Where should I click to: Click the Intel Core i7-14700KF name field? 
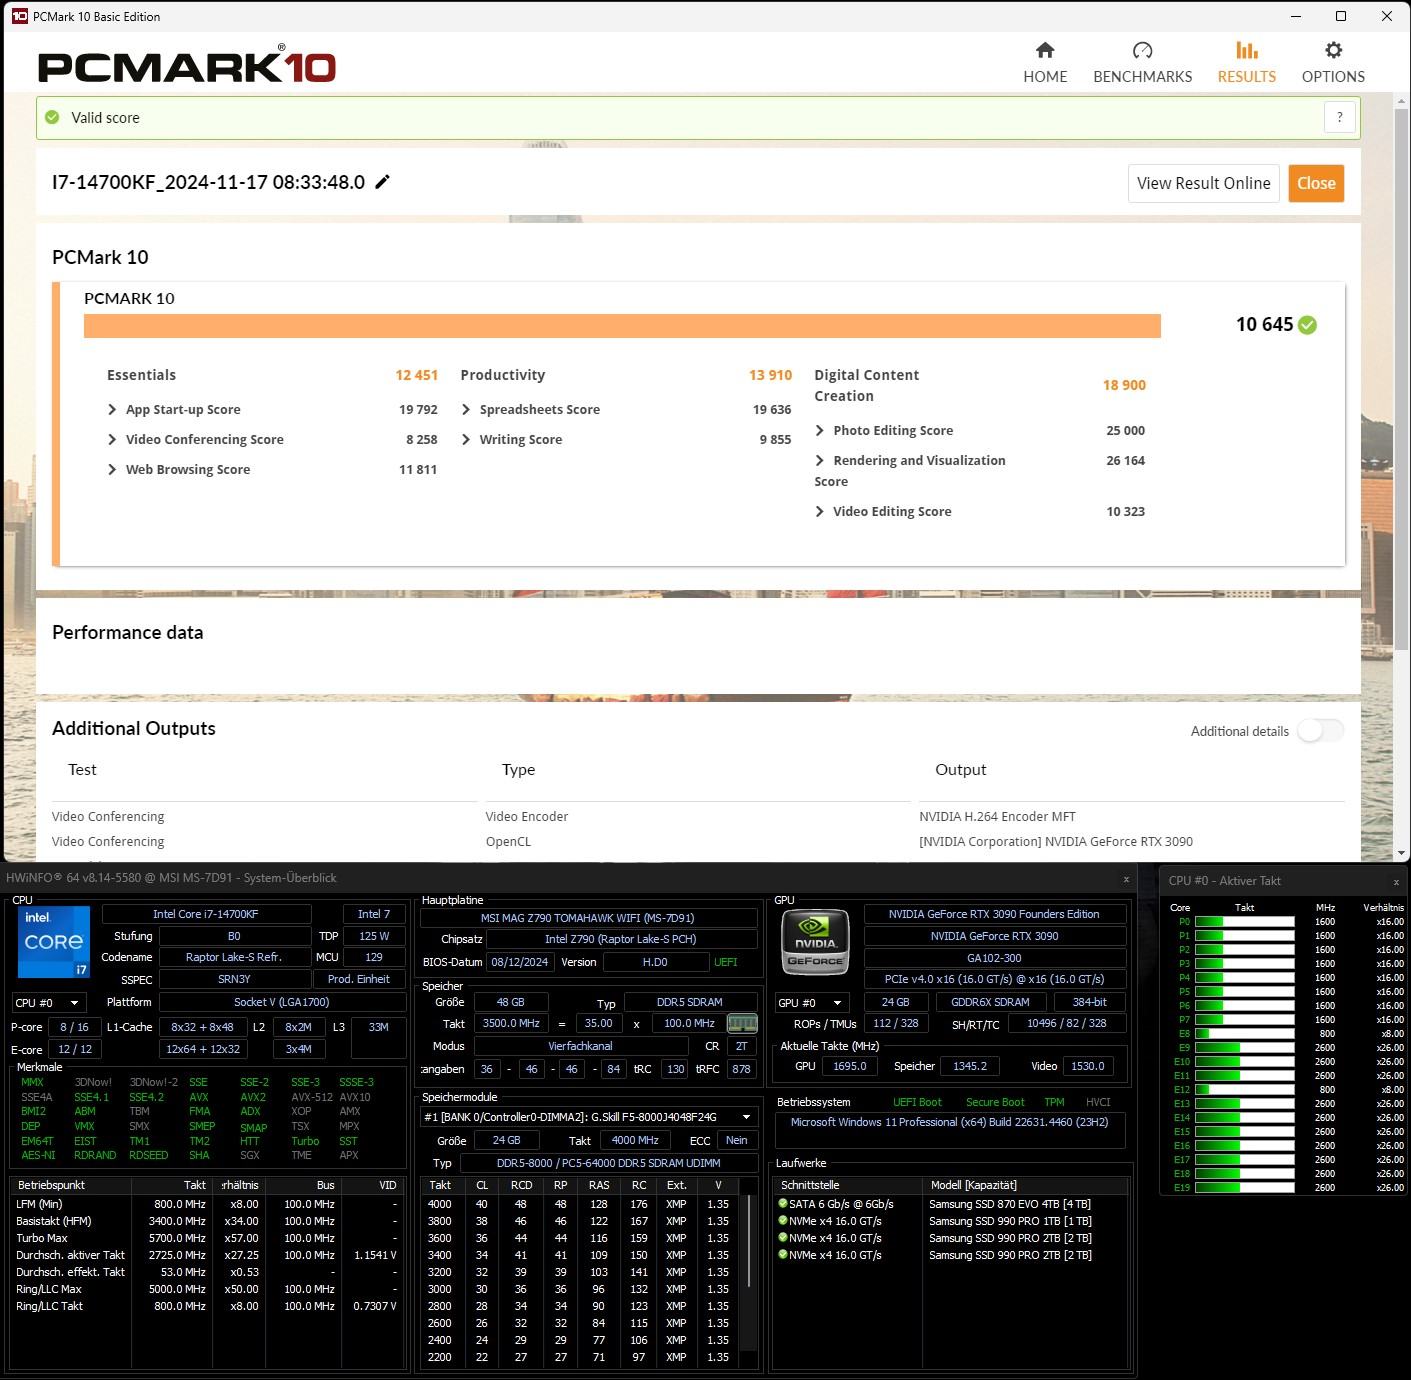[x=206, y=914]
